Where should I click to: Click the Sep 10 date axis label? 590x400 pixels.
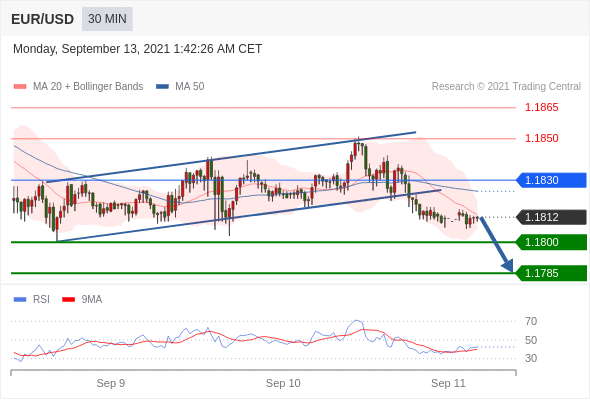283,383
